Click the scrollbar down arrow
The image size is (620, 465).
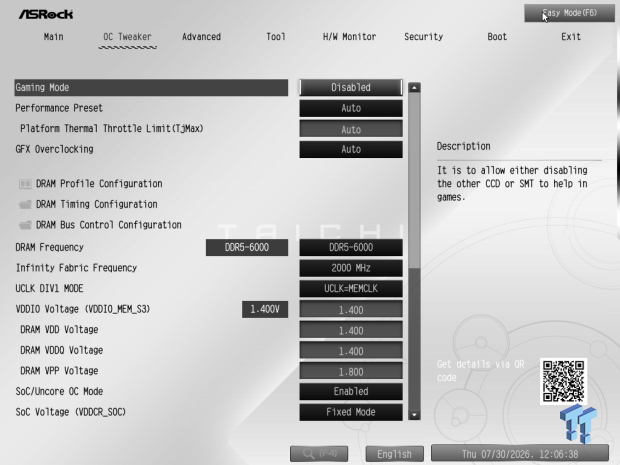414,415
